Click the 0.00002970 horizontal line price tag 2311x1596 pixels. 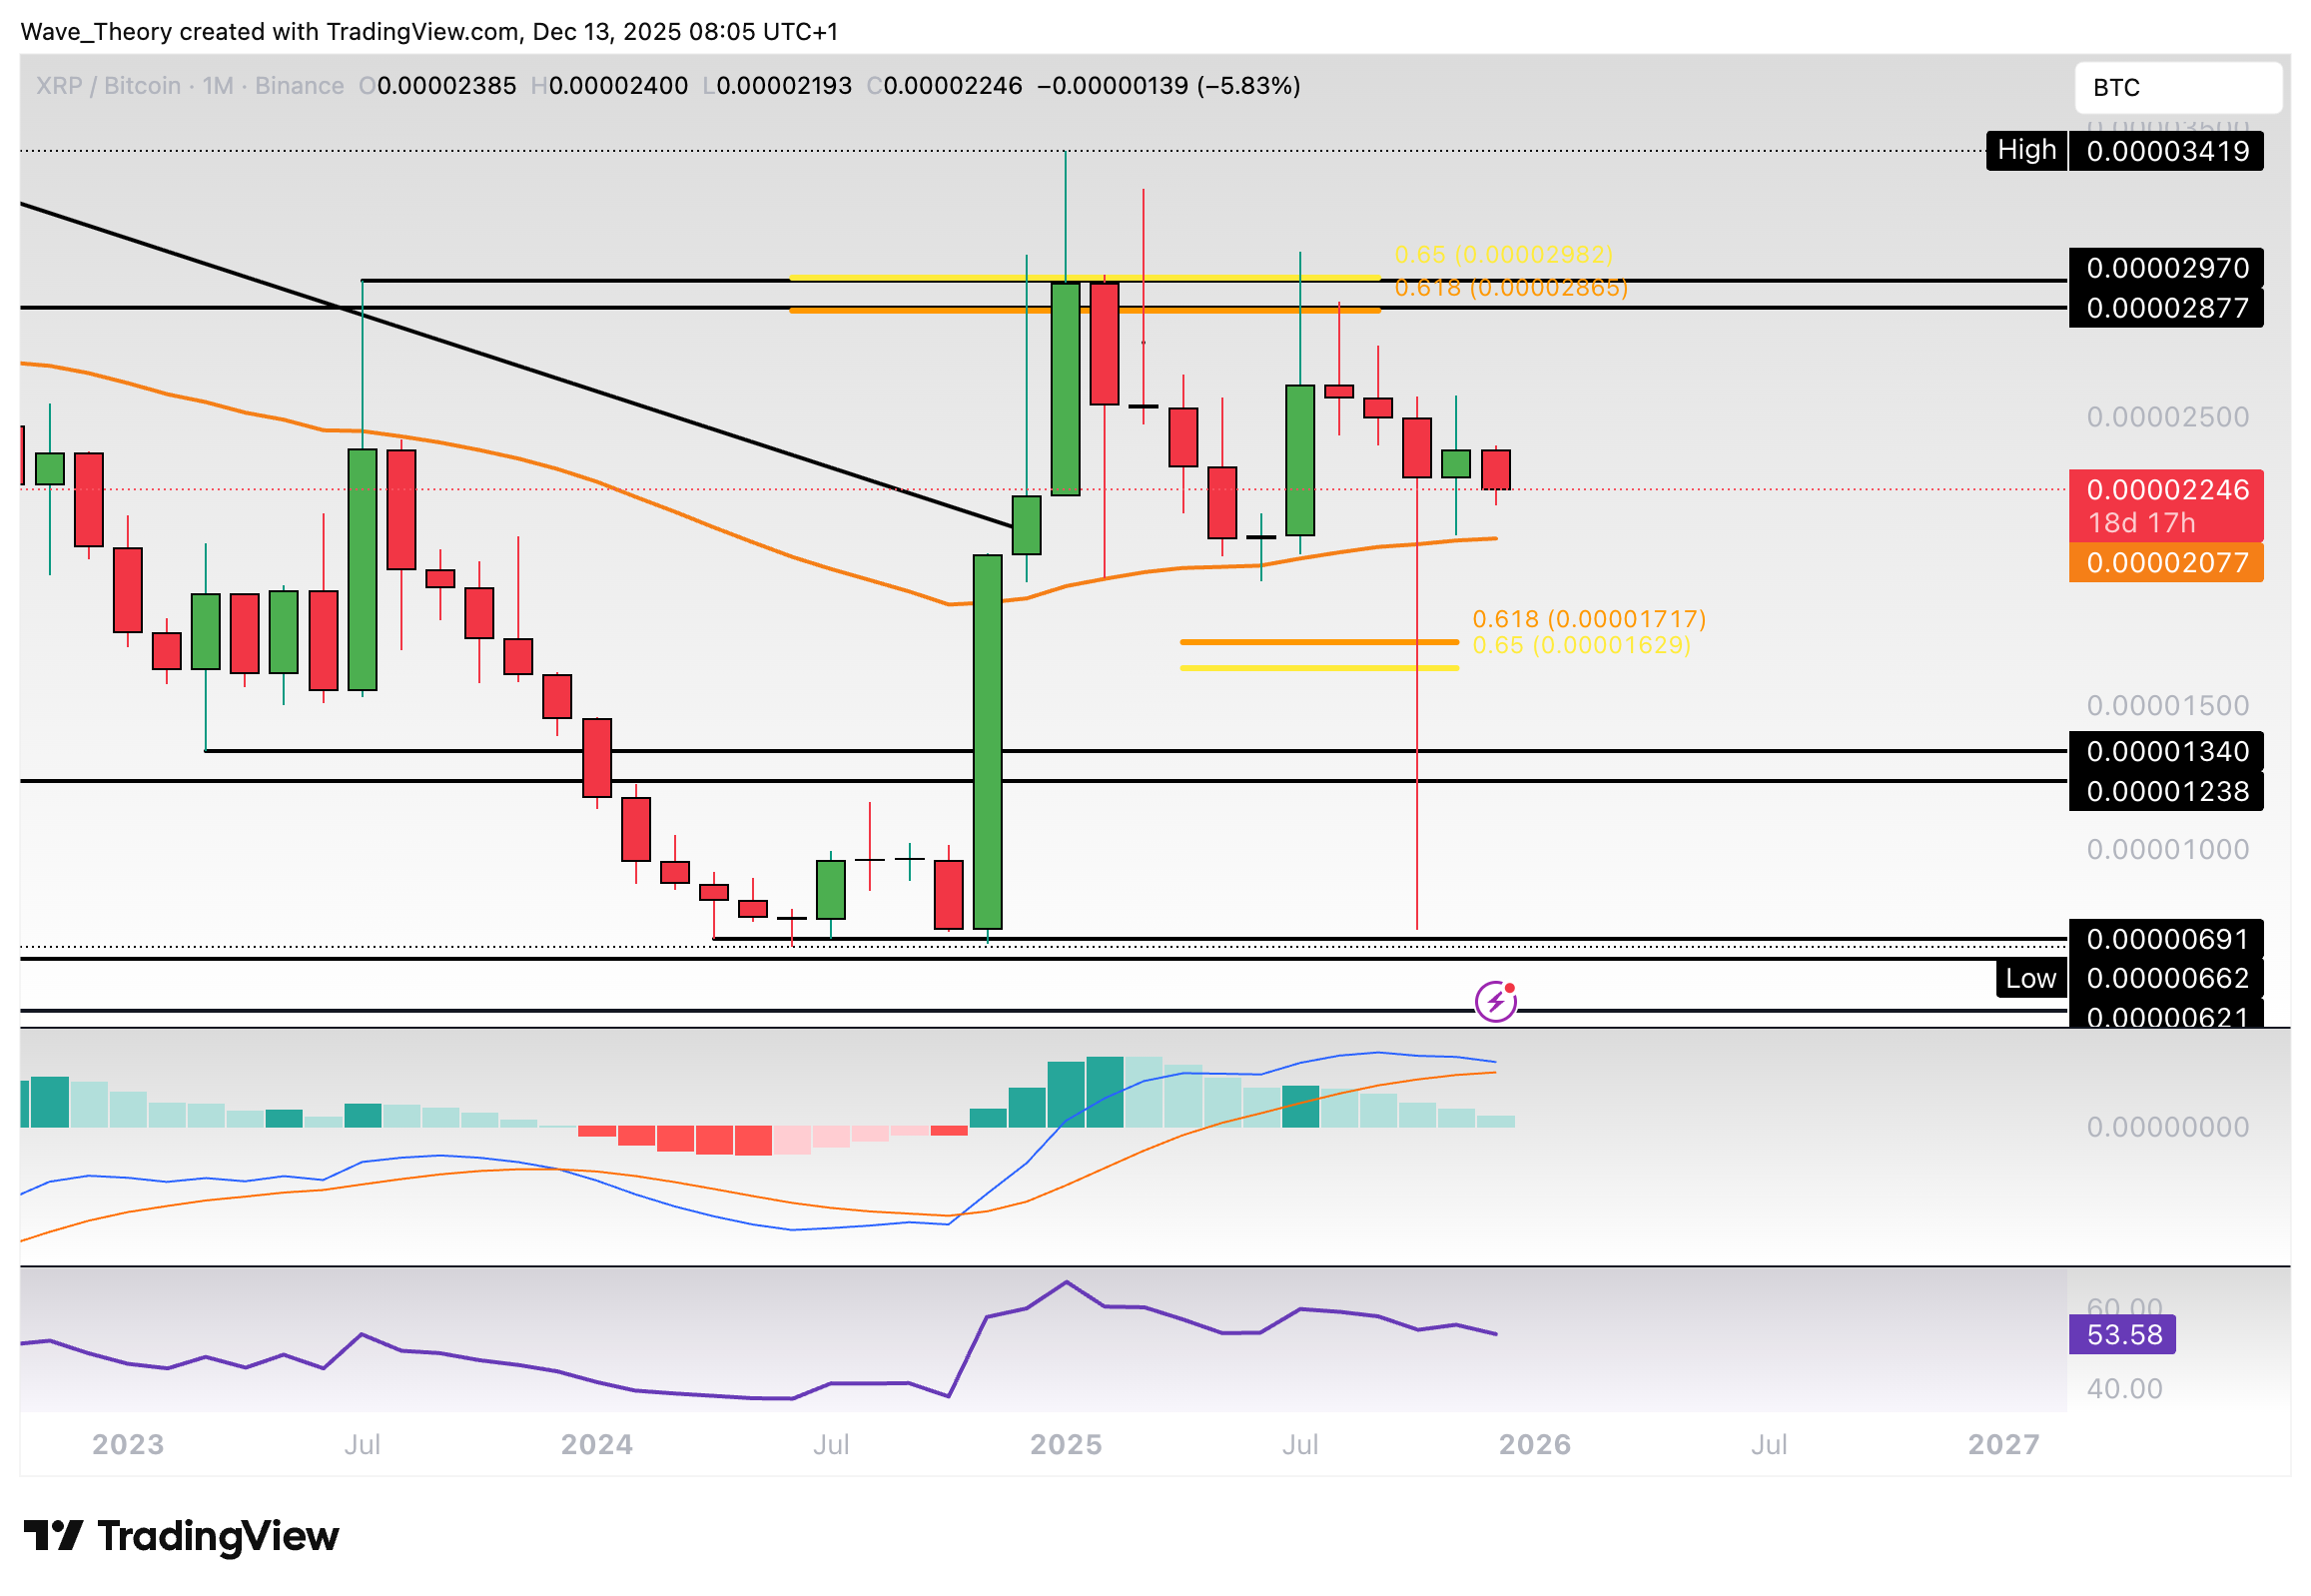point(2165,268)
